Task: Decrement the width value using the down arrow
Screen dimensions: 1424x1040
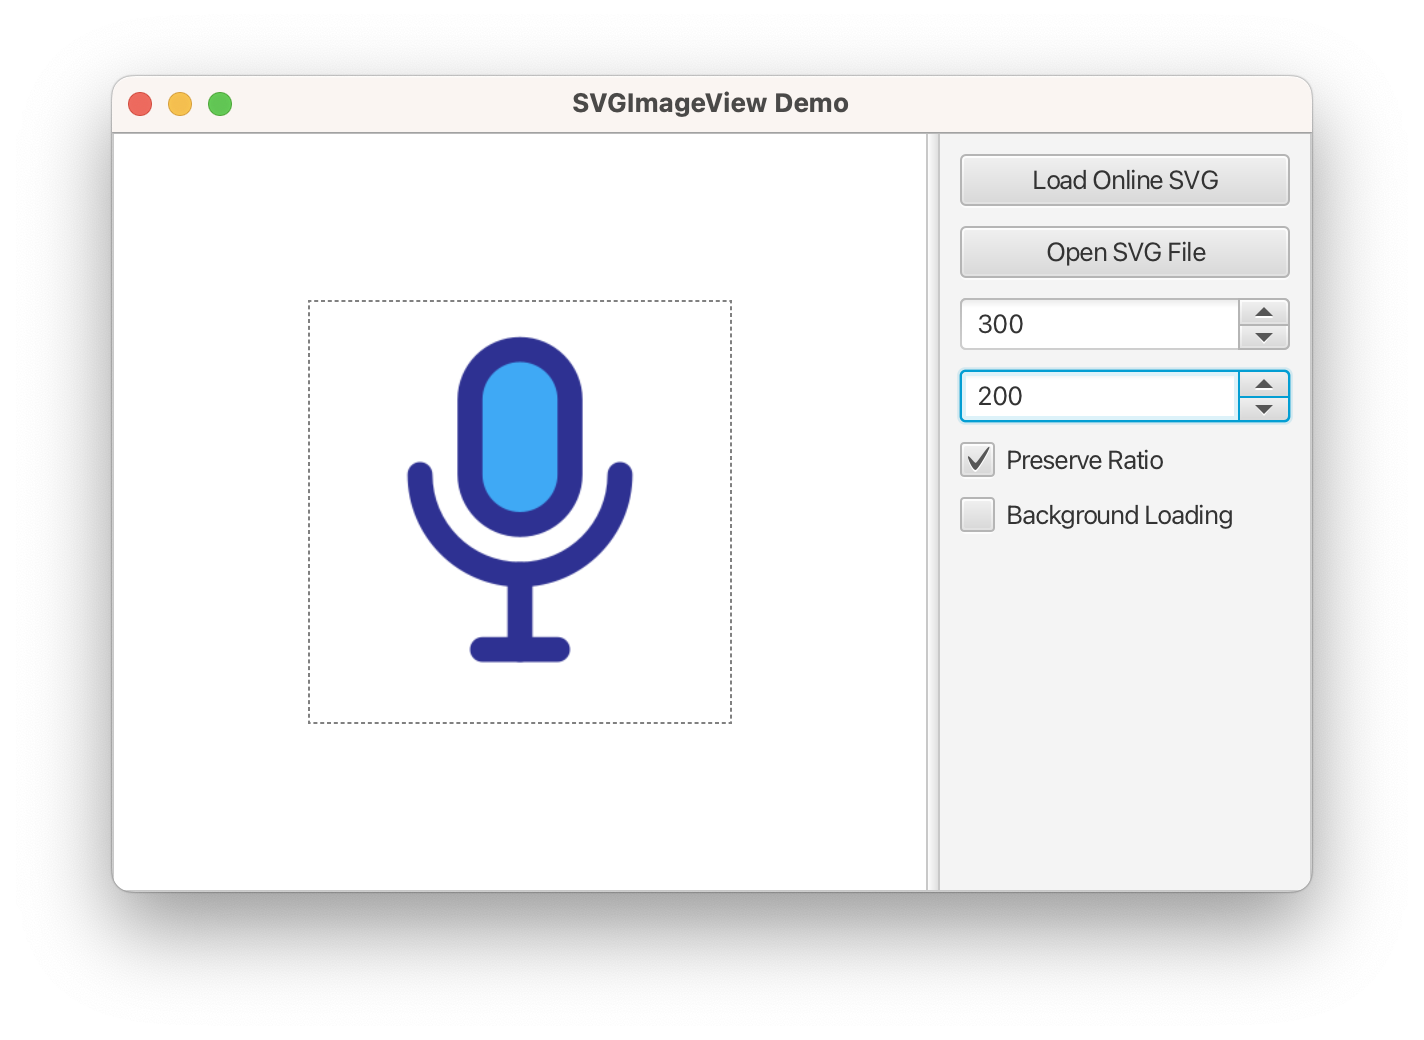Action: pos(1263,336)
